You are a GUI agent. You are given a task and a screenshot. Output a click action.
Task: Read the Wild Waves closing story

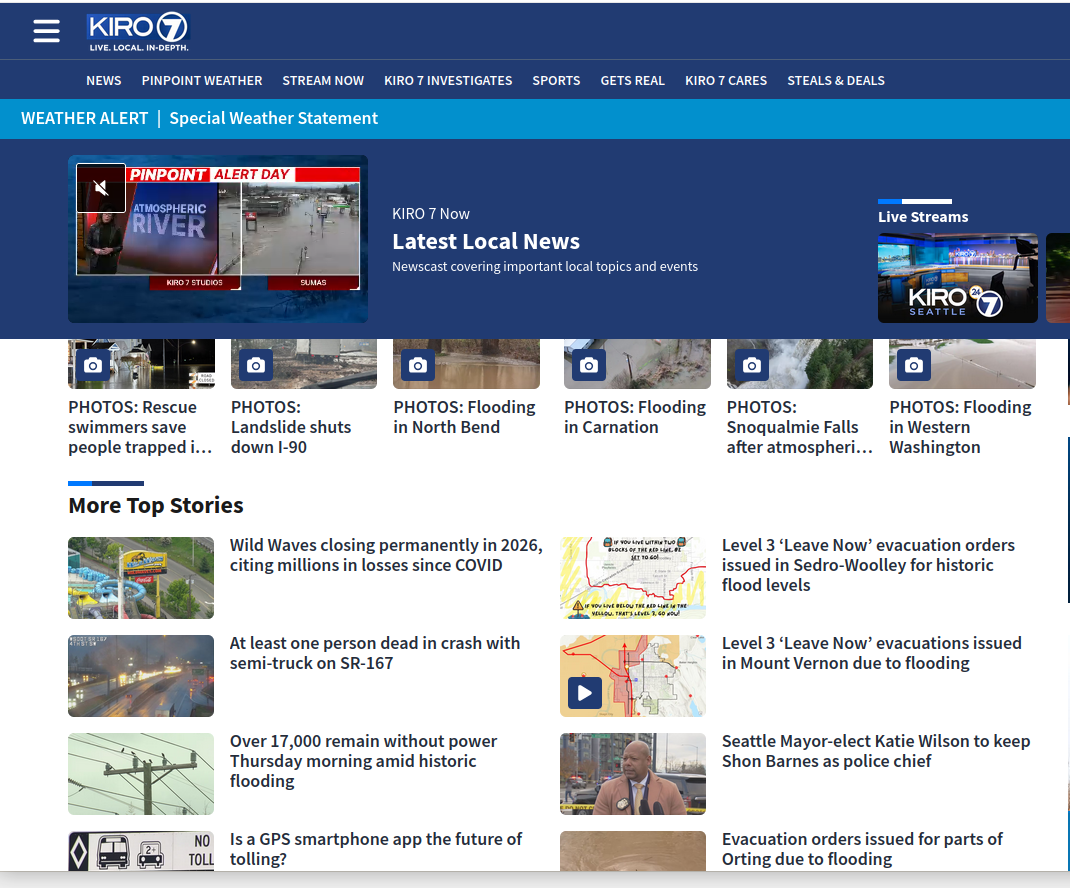pyautogui.click(x=386, y=555)
